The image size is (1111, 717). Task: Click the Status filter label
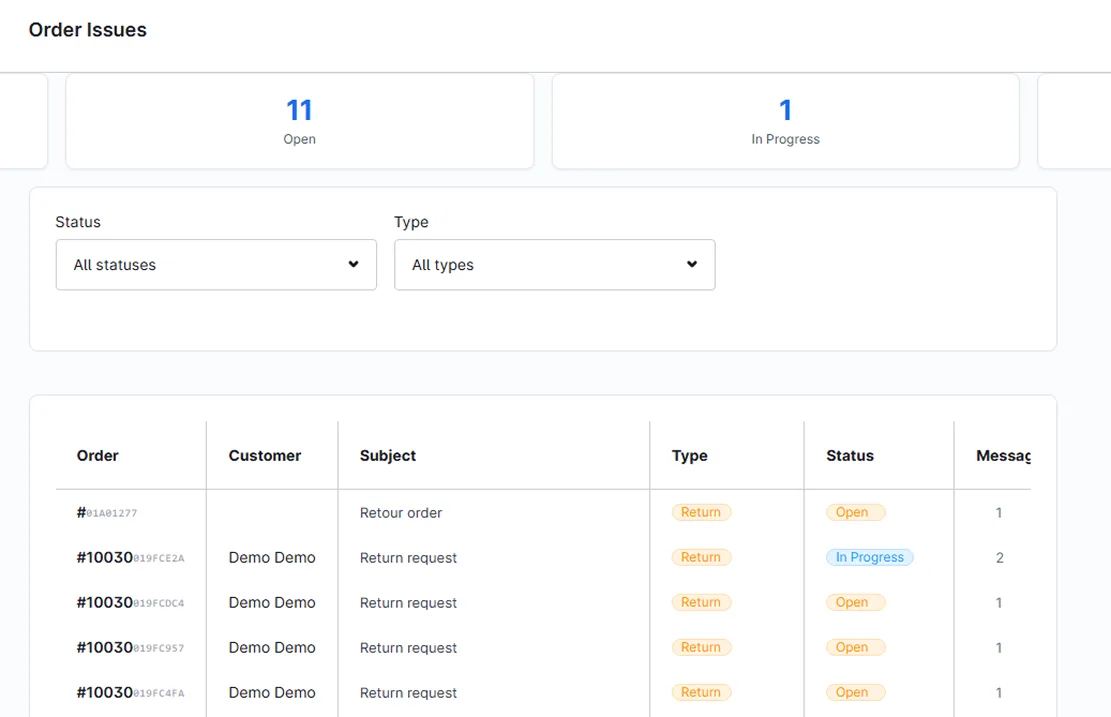click(78, 222)
